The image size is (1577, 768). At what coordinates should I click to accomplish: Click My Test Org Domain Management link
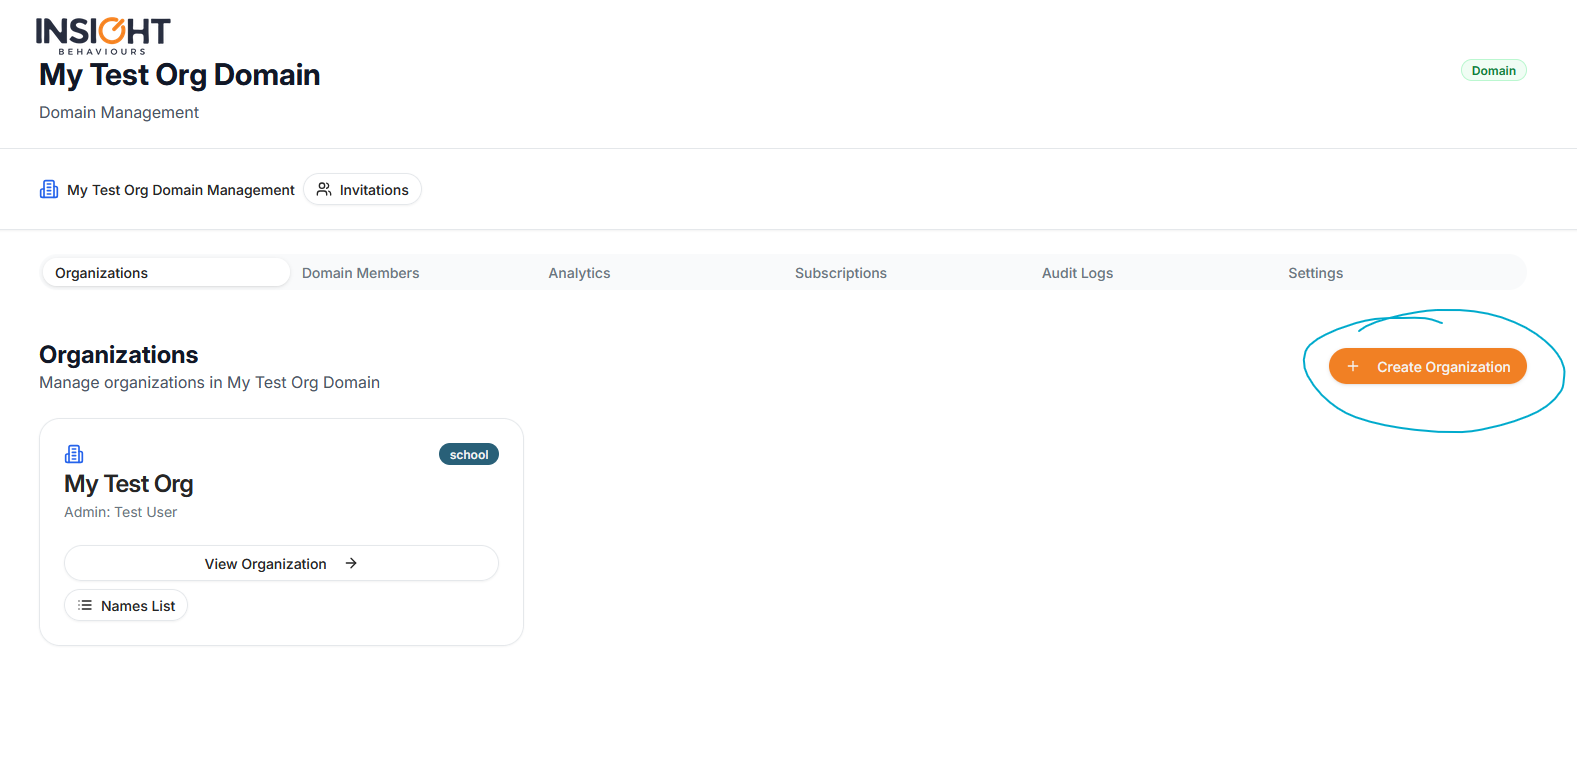180,189
